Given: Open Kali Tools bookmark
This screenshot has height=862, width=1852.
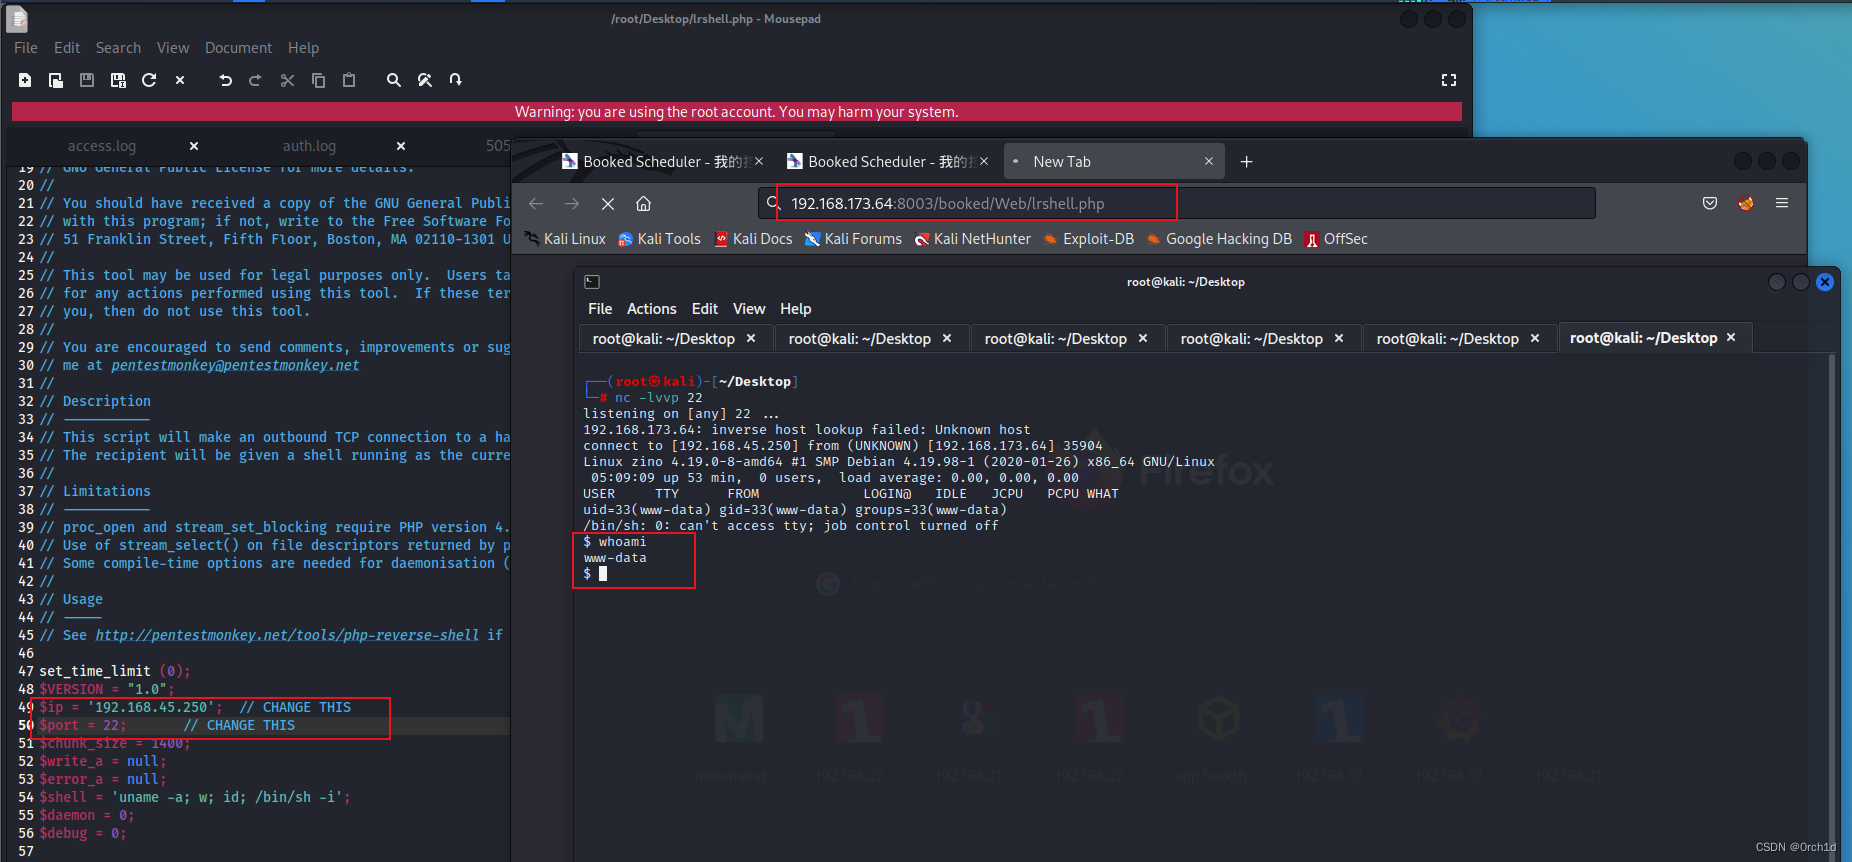Looking at the screenshot, I should 659,239.
